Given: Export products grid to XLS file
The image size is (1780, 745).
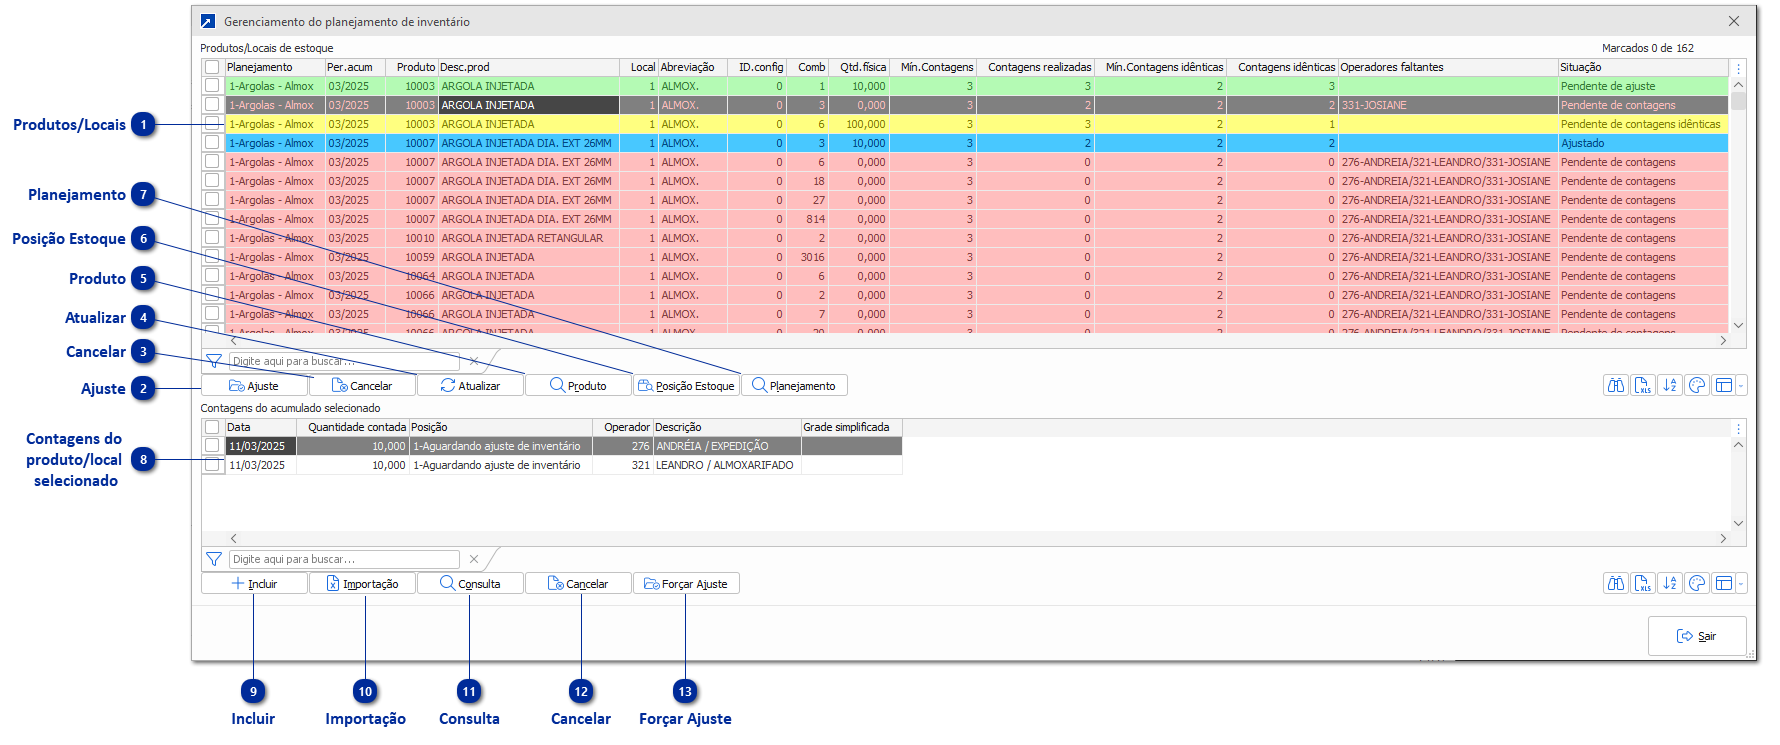Looking at the screenshot, I should click(x=1643, y=385).
